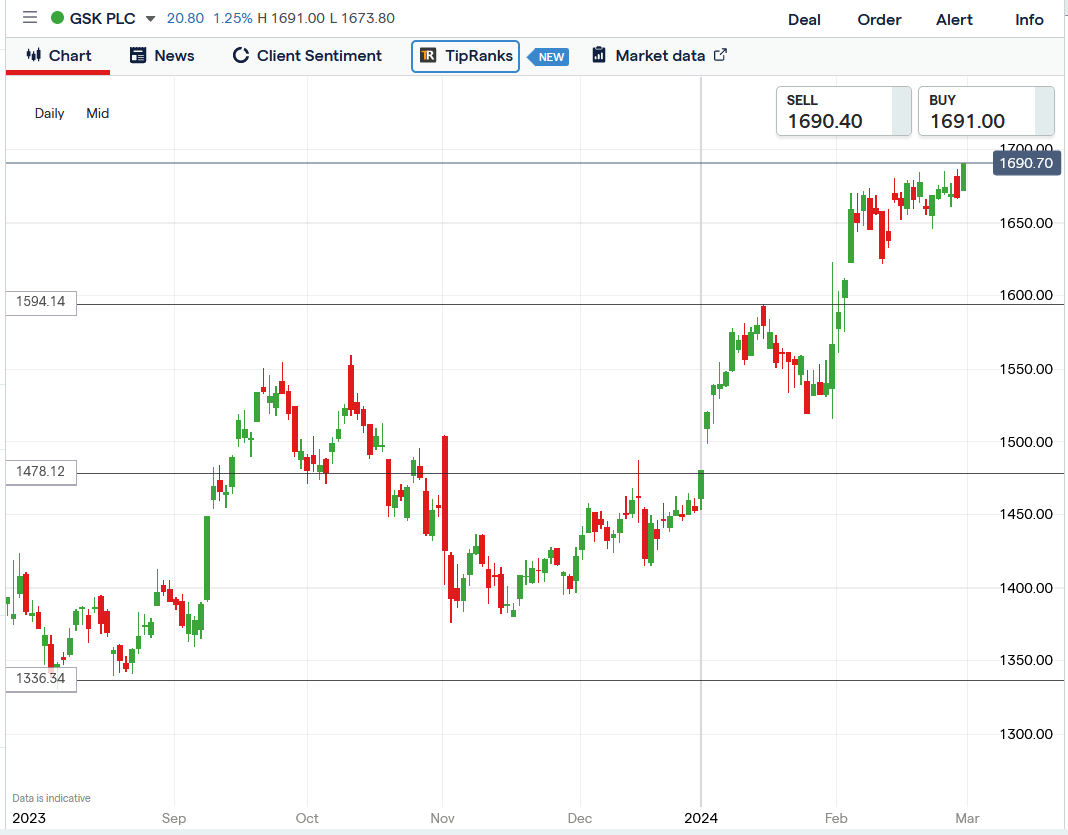Click the 2024 date axis label
The width and height of the screenshot is (1068, 835).
701,818
